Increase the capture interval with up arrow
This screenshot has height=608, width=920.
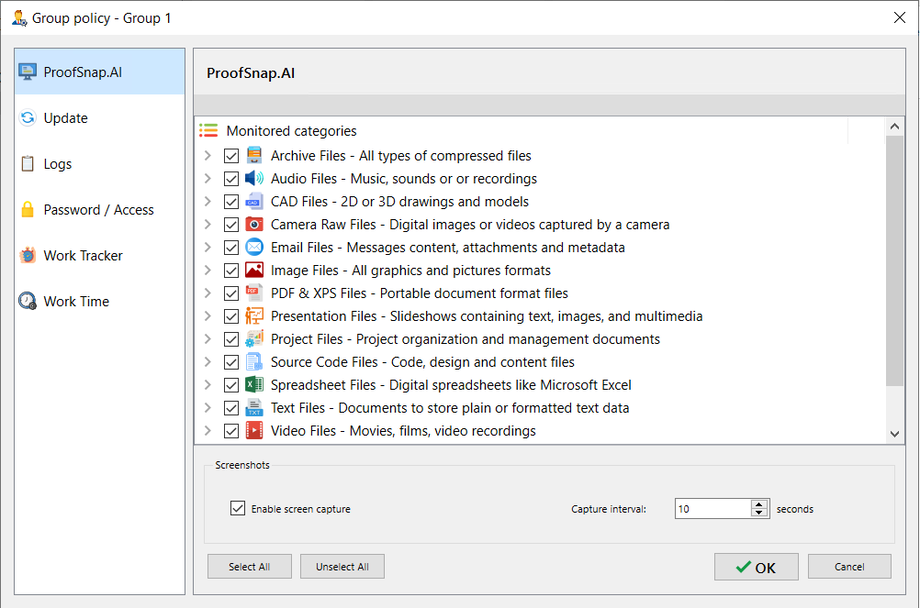(x=759, y=504)
